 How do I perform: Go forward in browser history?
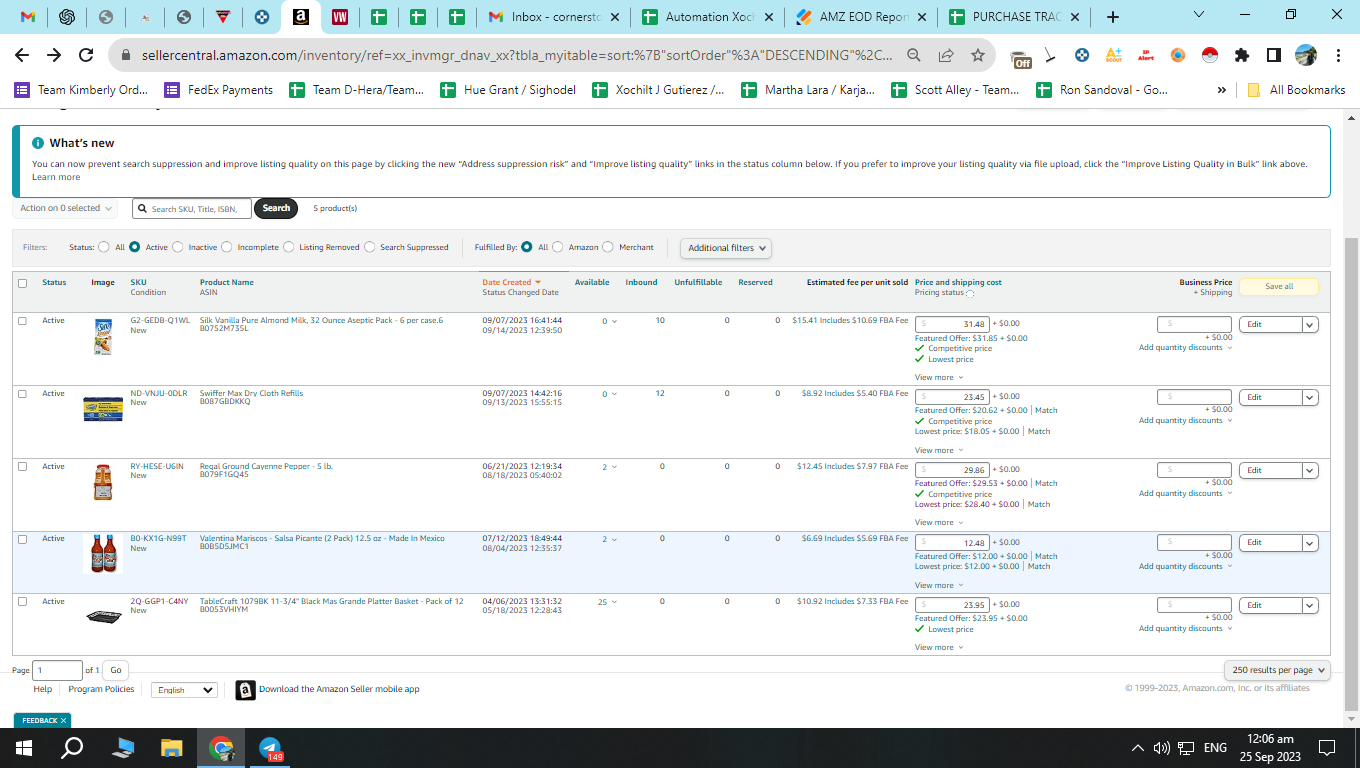click(54, 56)
